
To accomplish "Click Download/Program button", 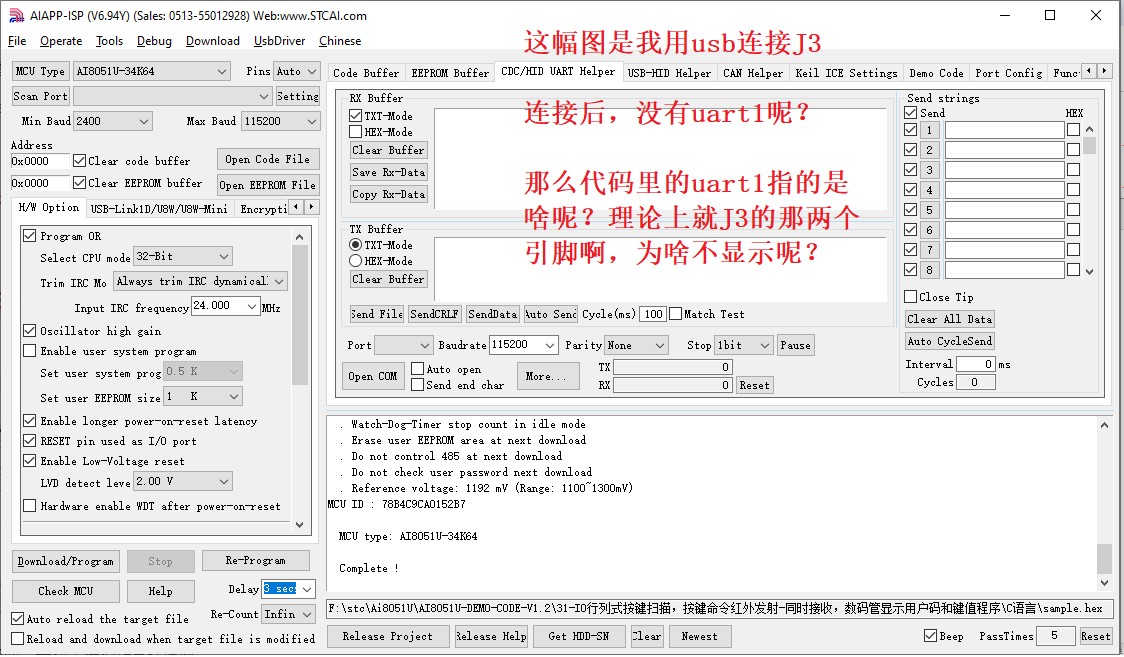I will click(x=66, y=561).
